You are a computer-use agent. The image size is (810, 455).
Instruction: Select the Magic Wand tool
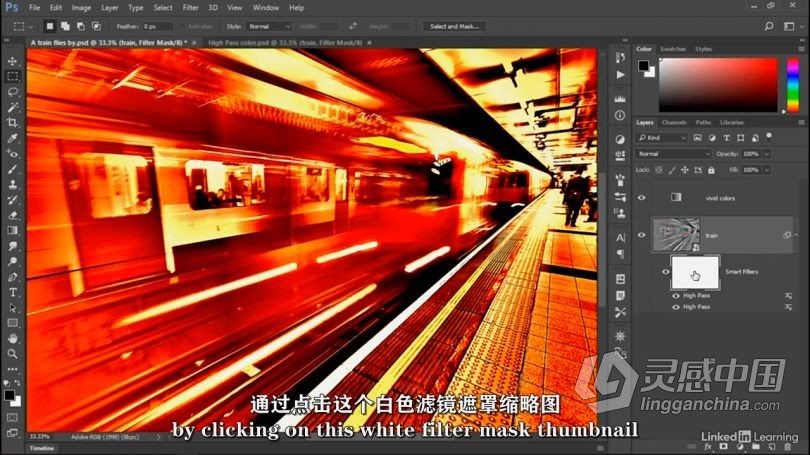point(12,107)
